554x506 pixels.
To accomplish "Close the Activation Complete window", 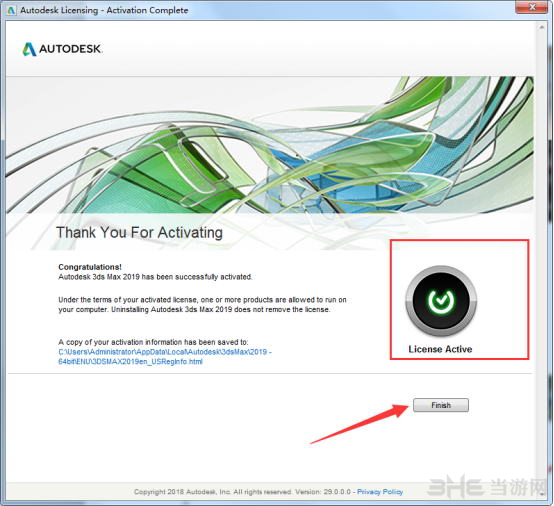I will [532, 7].
